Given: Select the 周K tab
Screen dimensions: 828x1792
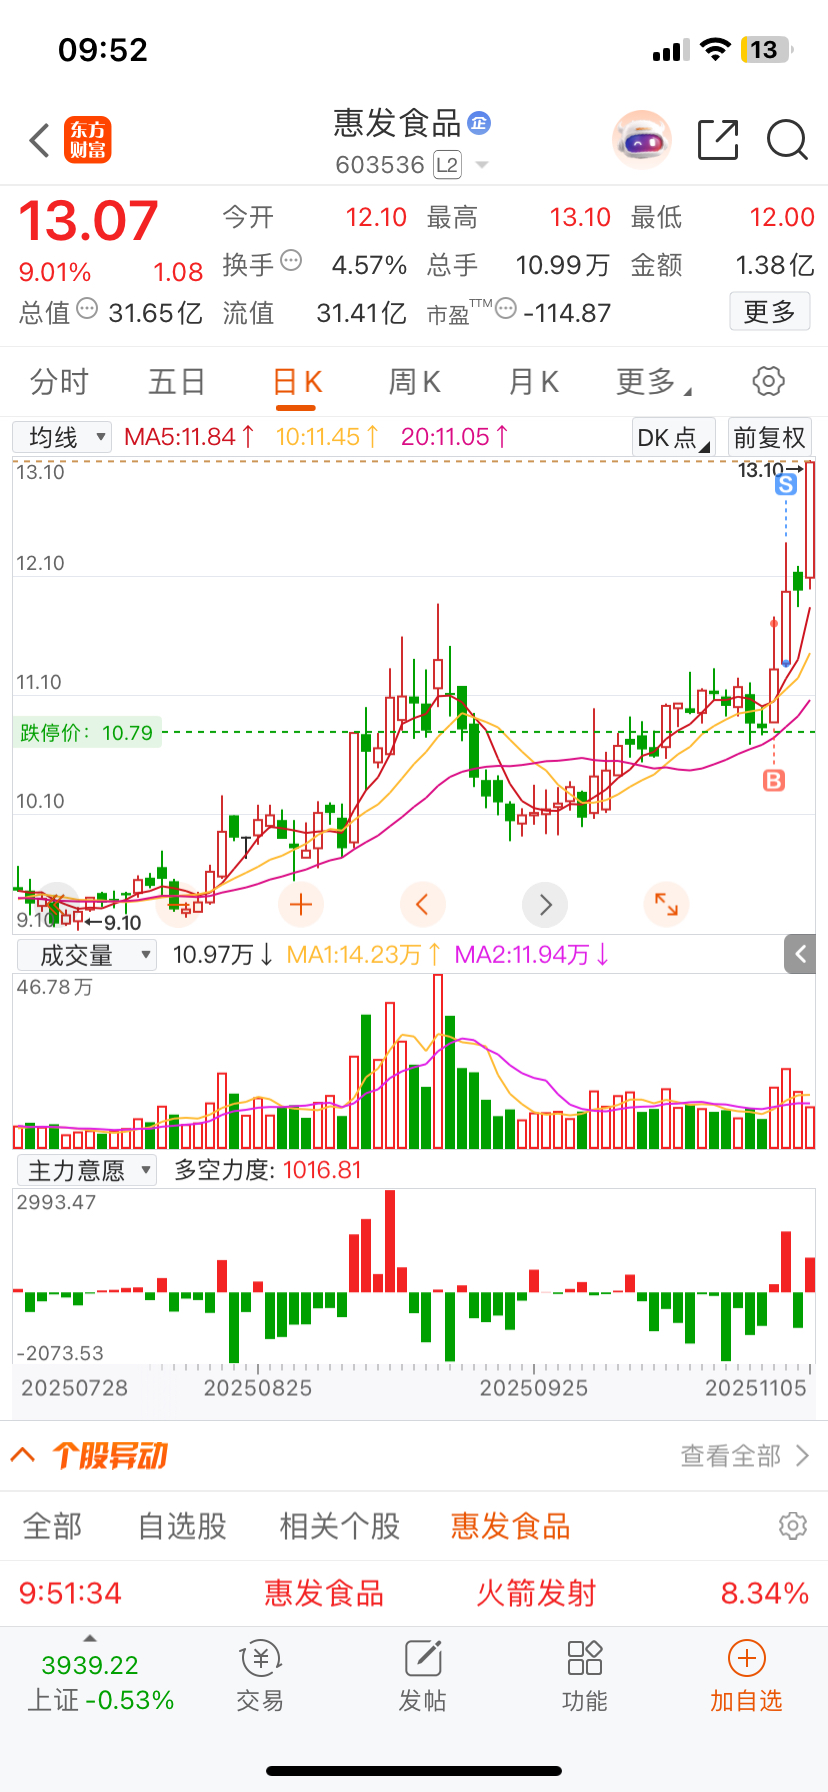Looking at the screenshot, I should 414,381.
